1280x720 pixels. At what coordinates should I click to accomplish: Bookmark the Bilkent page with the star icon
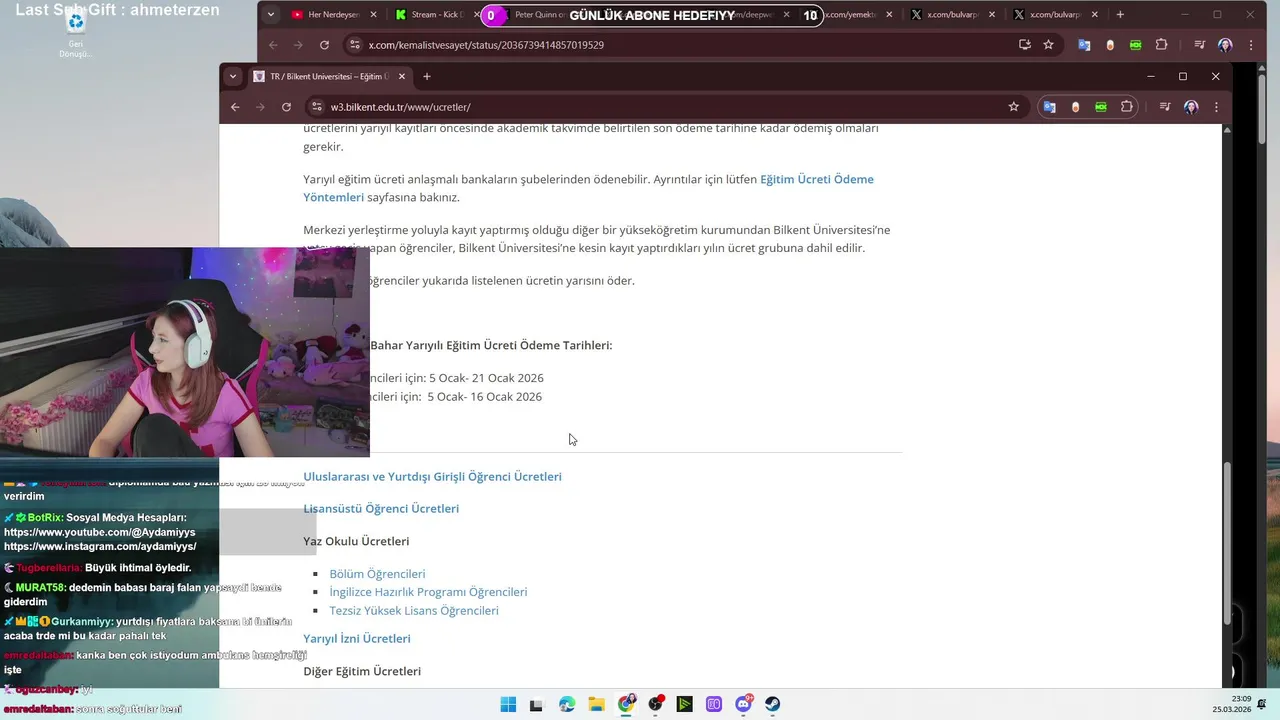coord(1013,107)
